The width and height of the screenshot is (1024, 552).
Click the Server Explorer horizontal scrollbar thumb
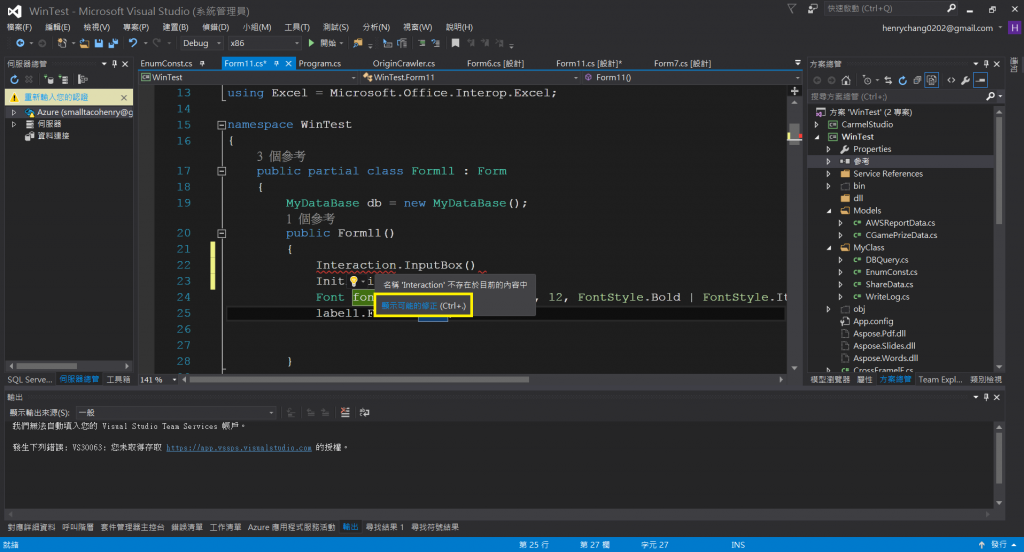pyautogui.click(x=46, y=366)
